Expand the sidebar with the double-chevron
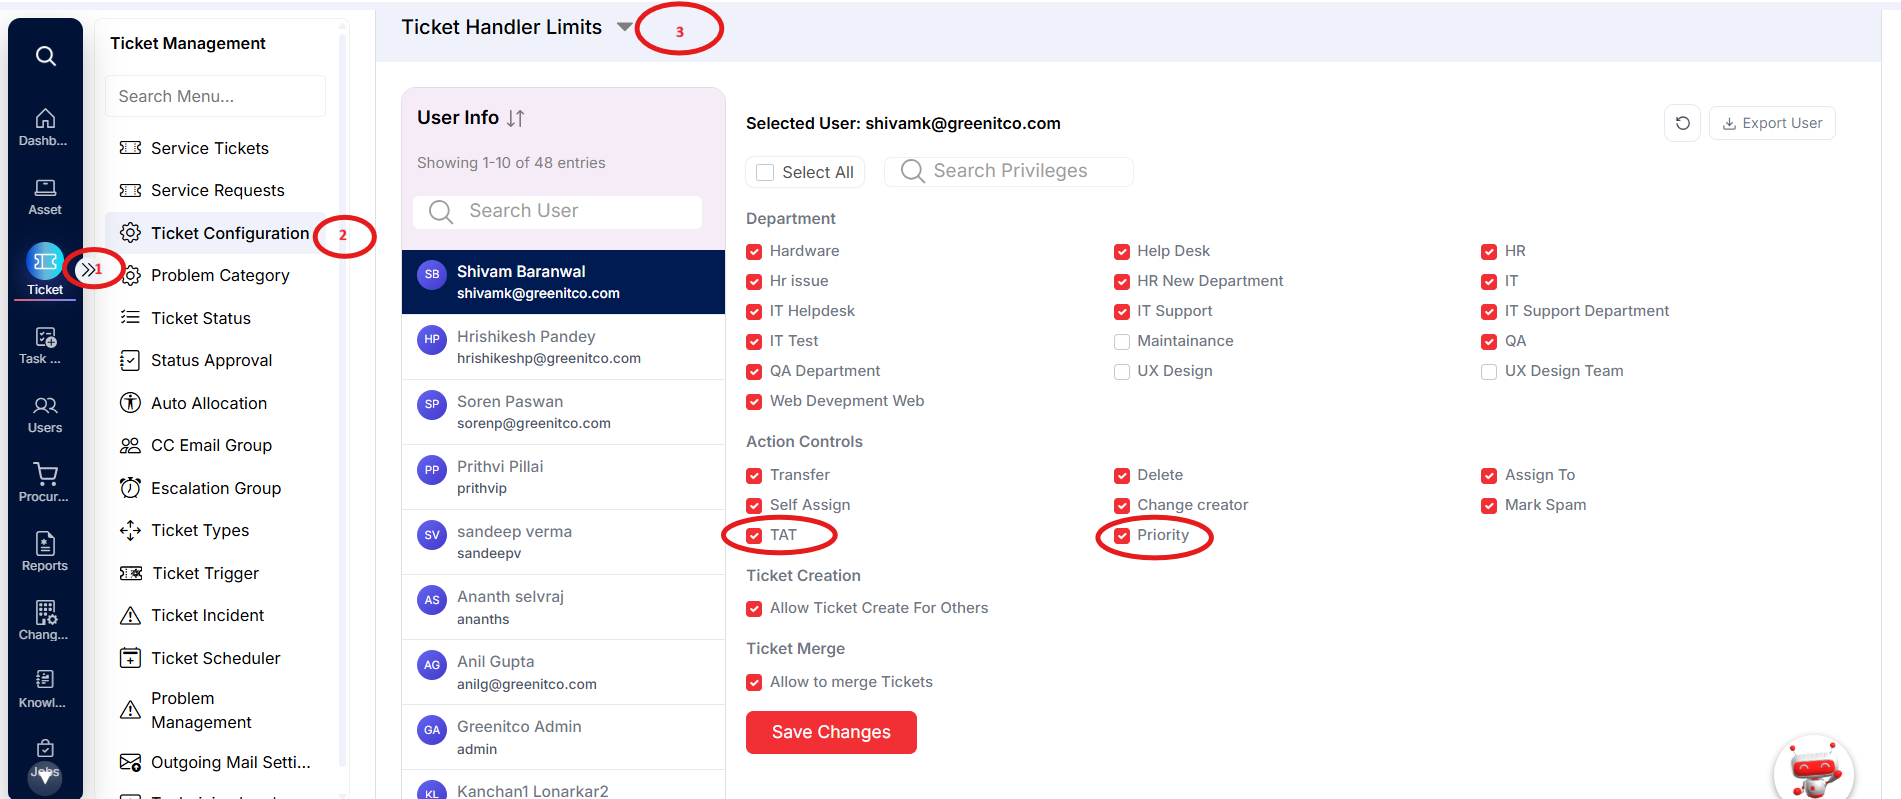The height and width of the screenshot is (799, 1901). (89, 269)
